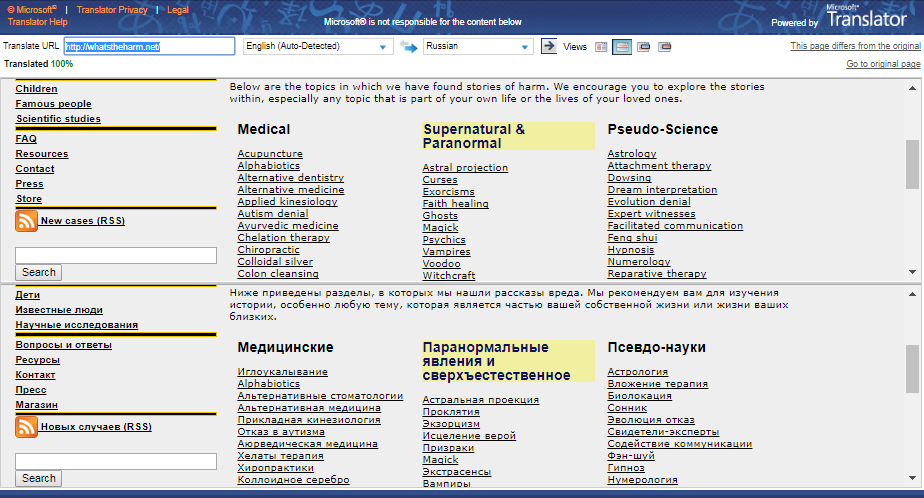This screenshot has width=924, height=498.
Task: Open Альтернативная медицина link
Action: [x=309, y=408]
